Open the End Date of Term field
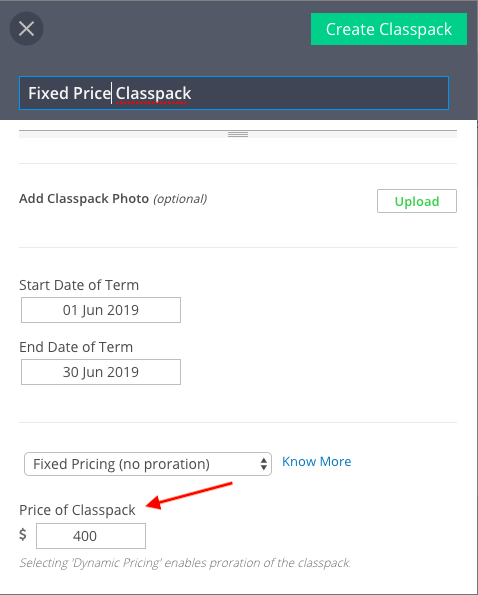This screenshot has height=595, width=478. point(101,372)
